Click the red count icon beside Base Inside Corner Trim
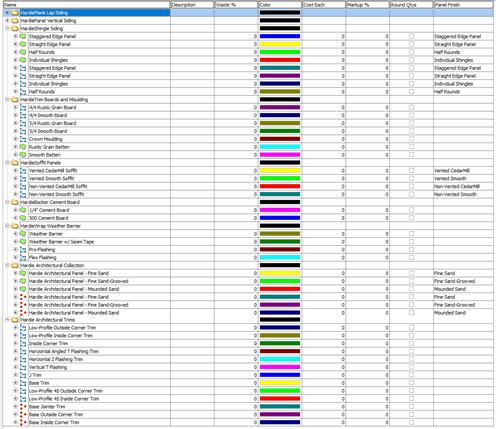 pyautogui.click(x=23, y=423)
